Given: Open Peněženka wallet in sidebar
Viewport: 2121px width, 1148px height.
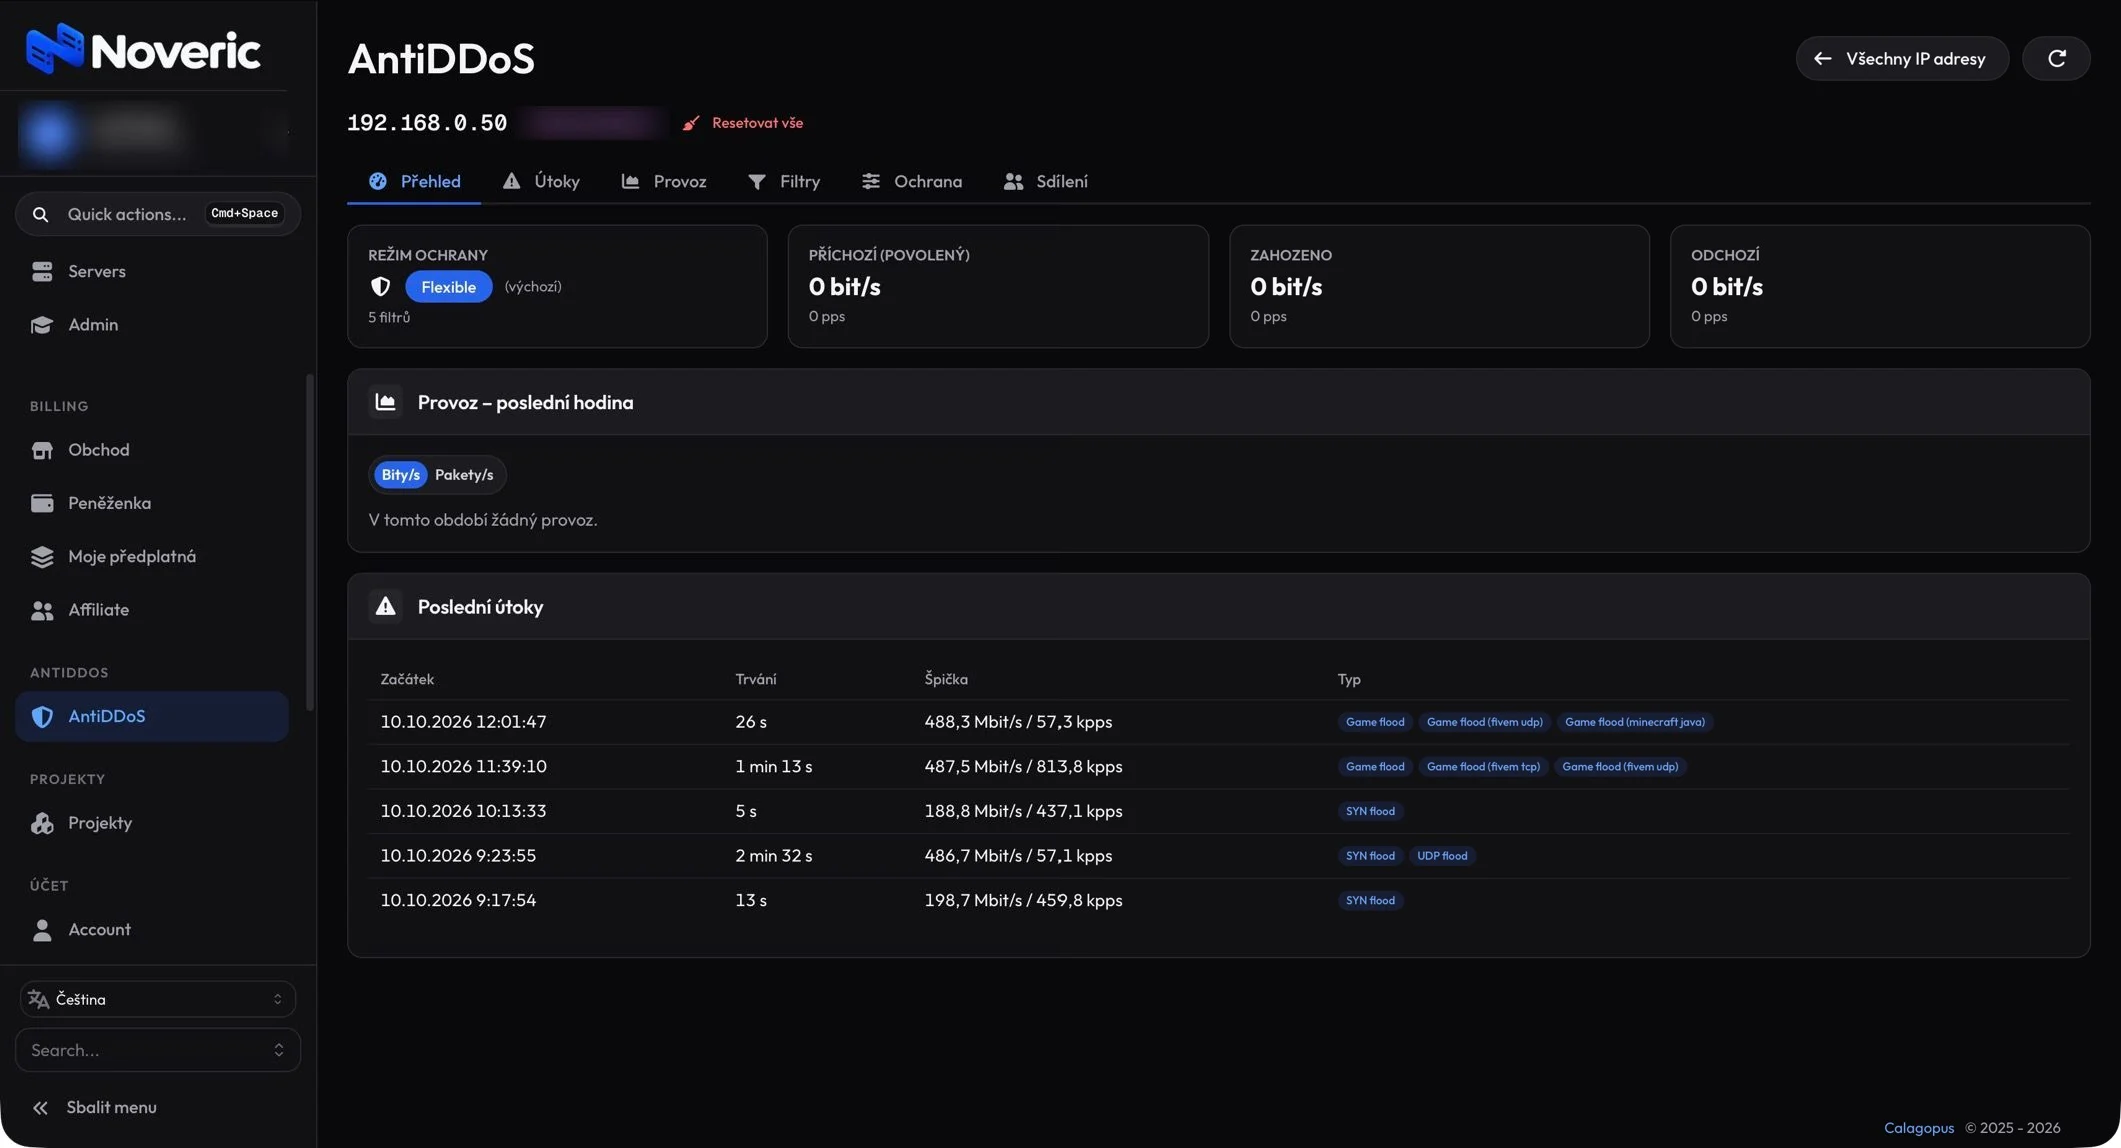Looking at the screenshot, I should 152,503.
